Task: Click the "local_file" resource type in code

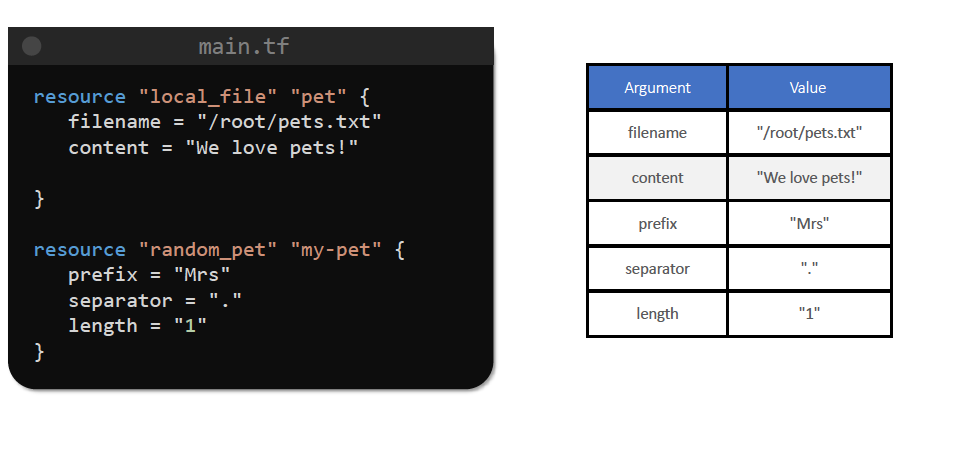Action: pyautogui.click(x=205, y=97)
